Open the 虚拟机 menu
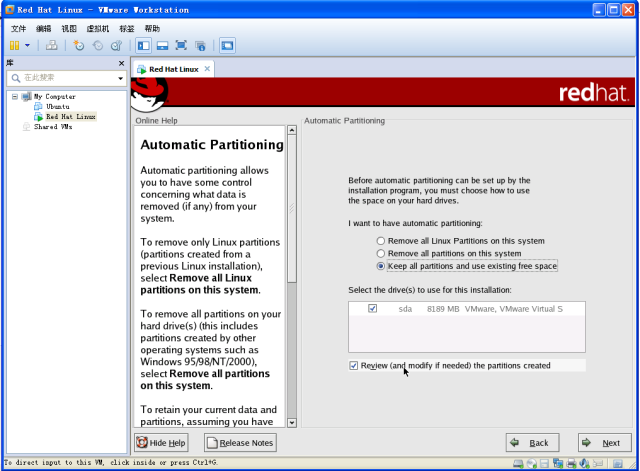640x471 pixels. pyautogui.click(x=98, y=29)
